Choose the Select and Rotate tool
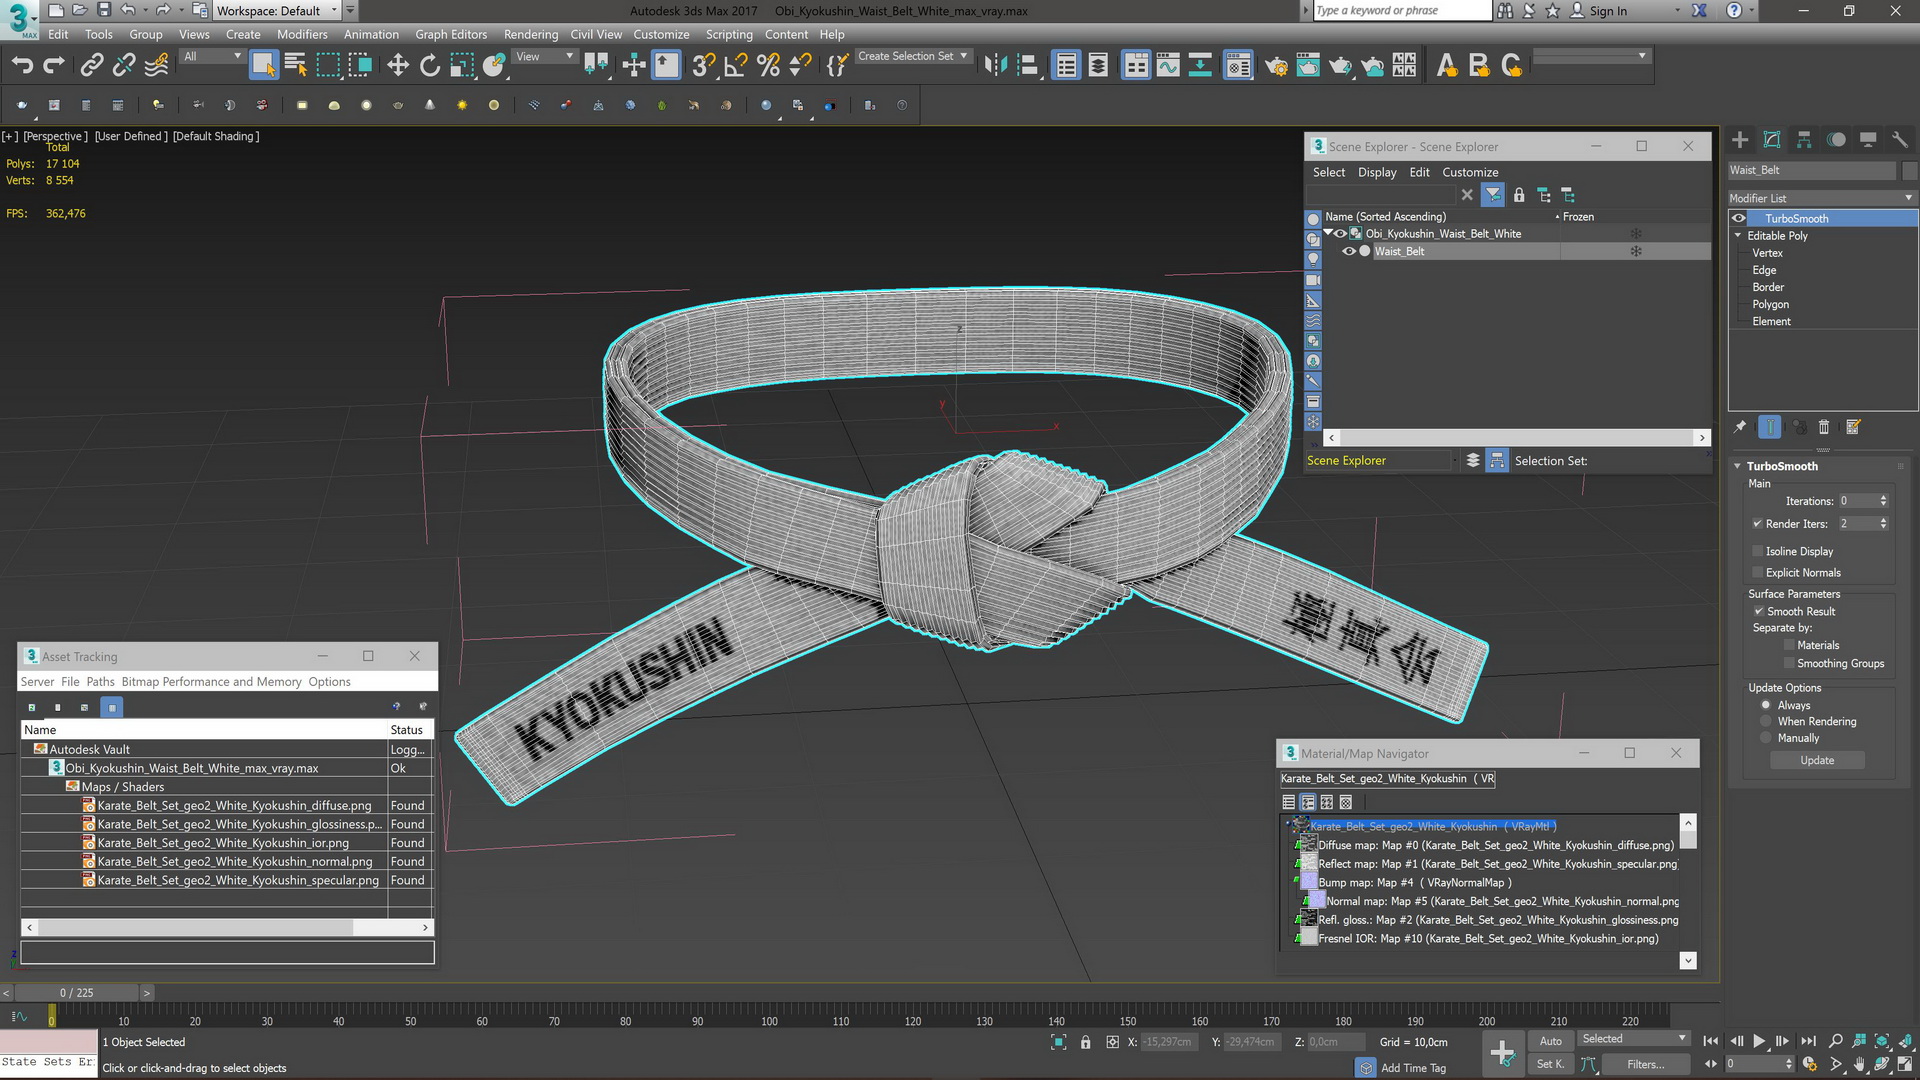 (x=430, y=66)
